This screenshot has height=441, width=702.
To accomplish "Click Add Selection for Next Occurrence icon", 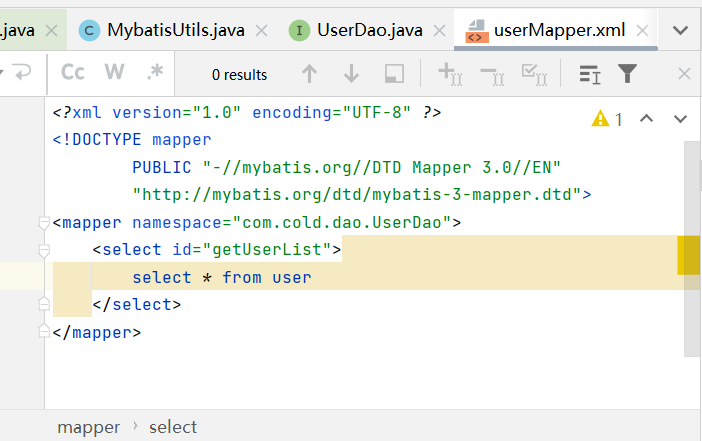I will click(x=448, y=74).
